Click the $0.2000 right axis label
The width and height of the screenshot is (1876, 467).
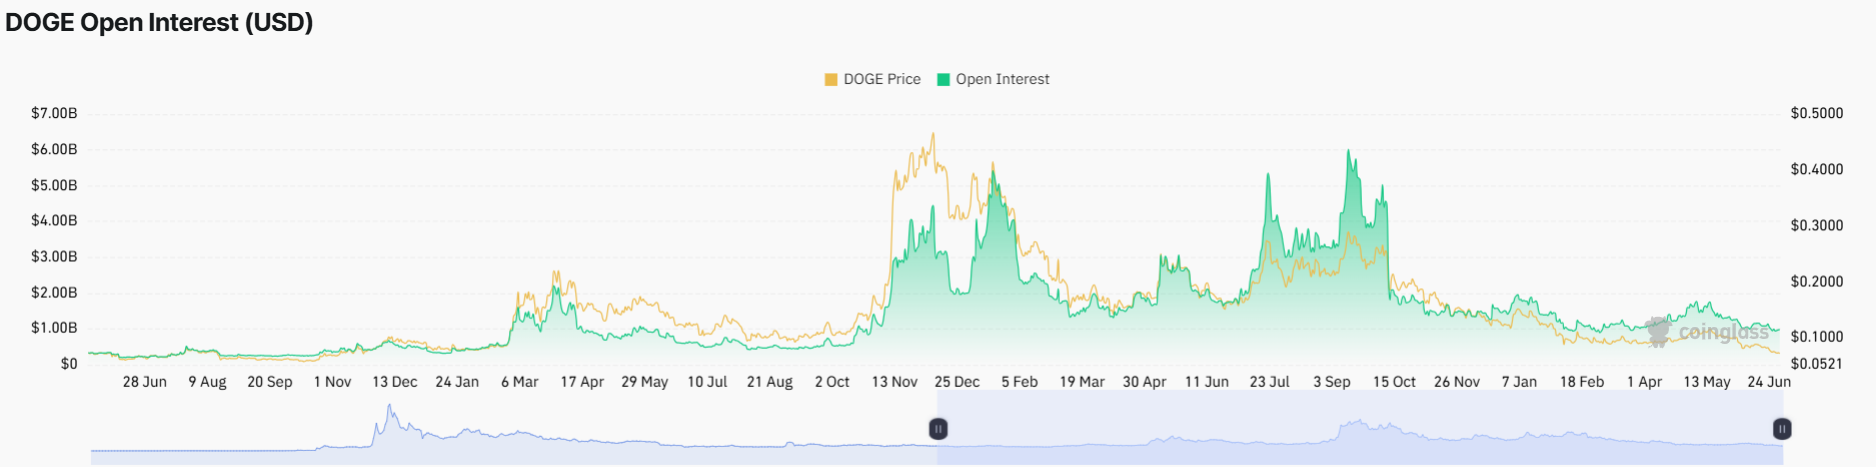click(x=1817, y=281)
